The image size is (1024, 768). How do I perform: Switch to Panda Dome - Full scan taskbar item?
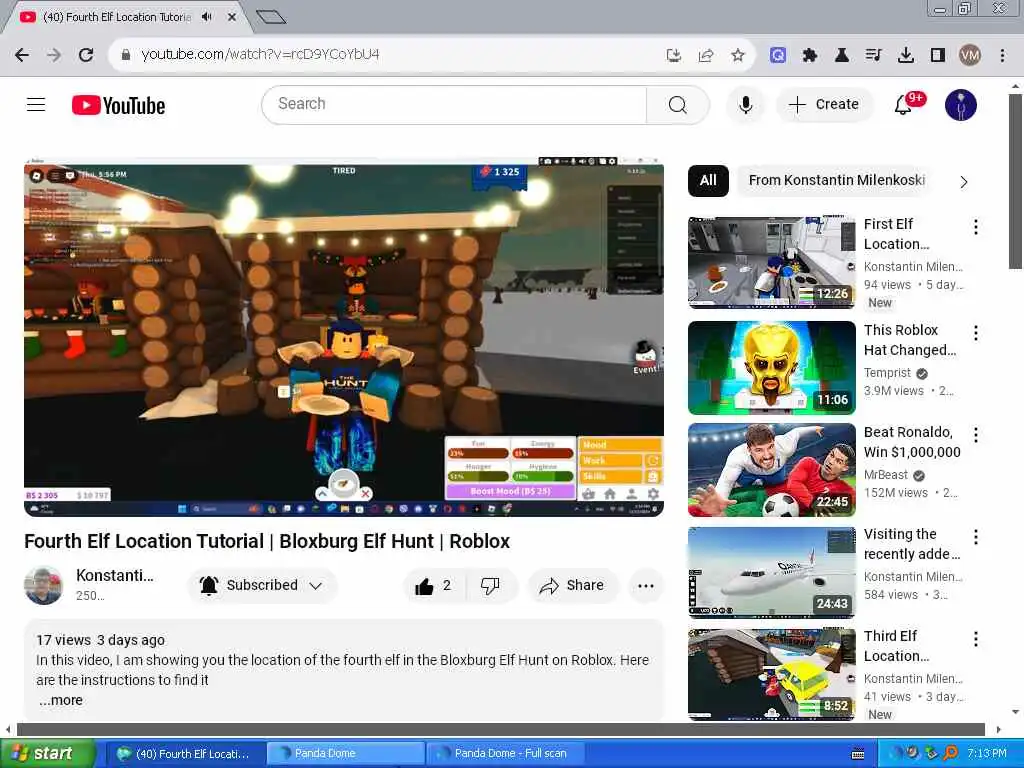click(x=506, y=754)
